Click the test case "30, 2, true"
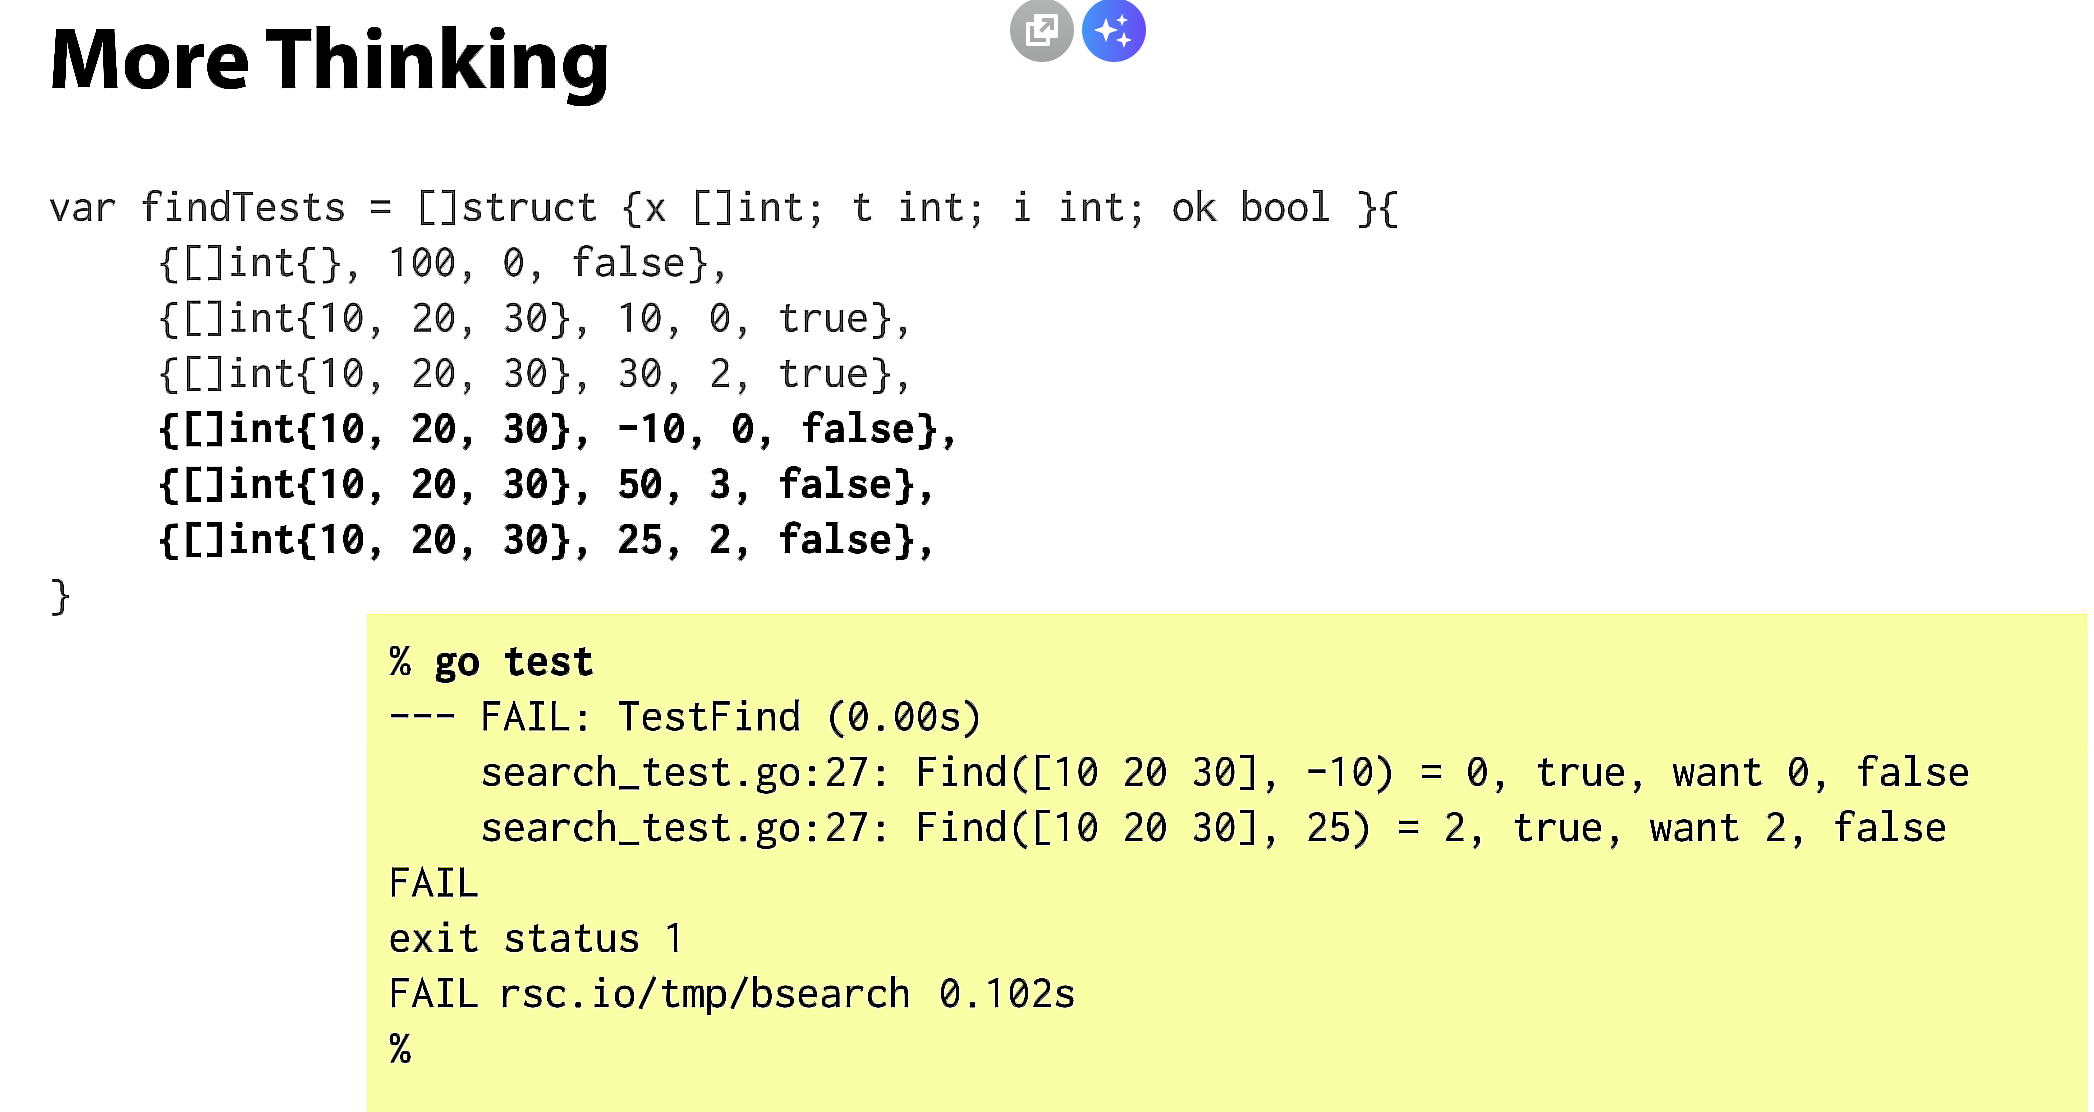Screen dimensions: 2094x1112 (534, 374)
